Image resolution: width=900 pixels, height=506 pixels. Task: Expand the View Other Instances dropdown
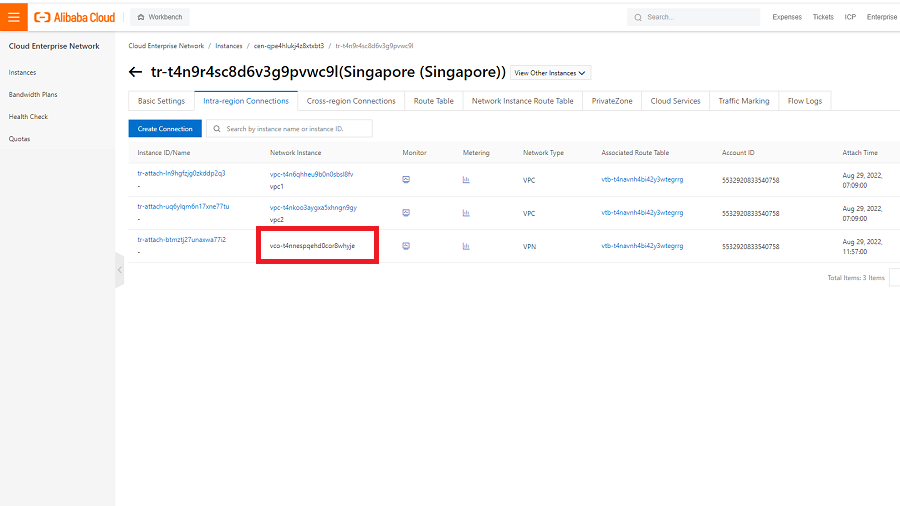[x=550, y=73]
